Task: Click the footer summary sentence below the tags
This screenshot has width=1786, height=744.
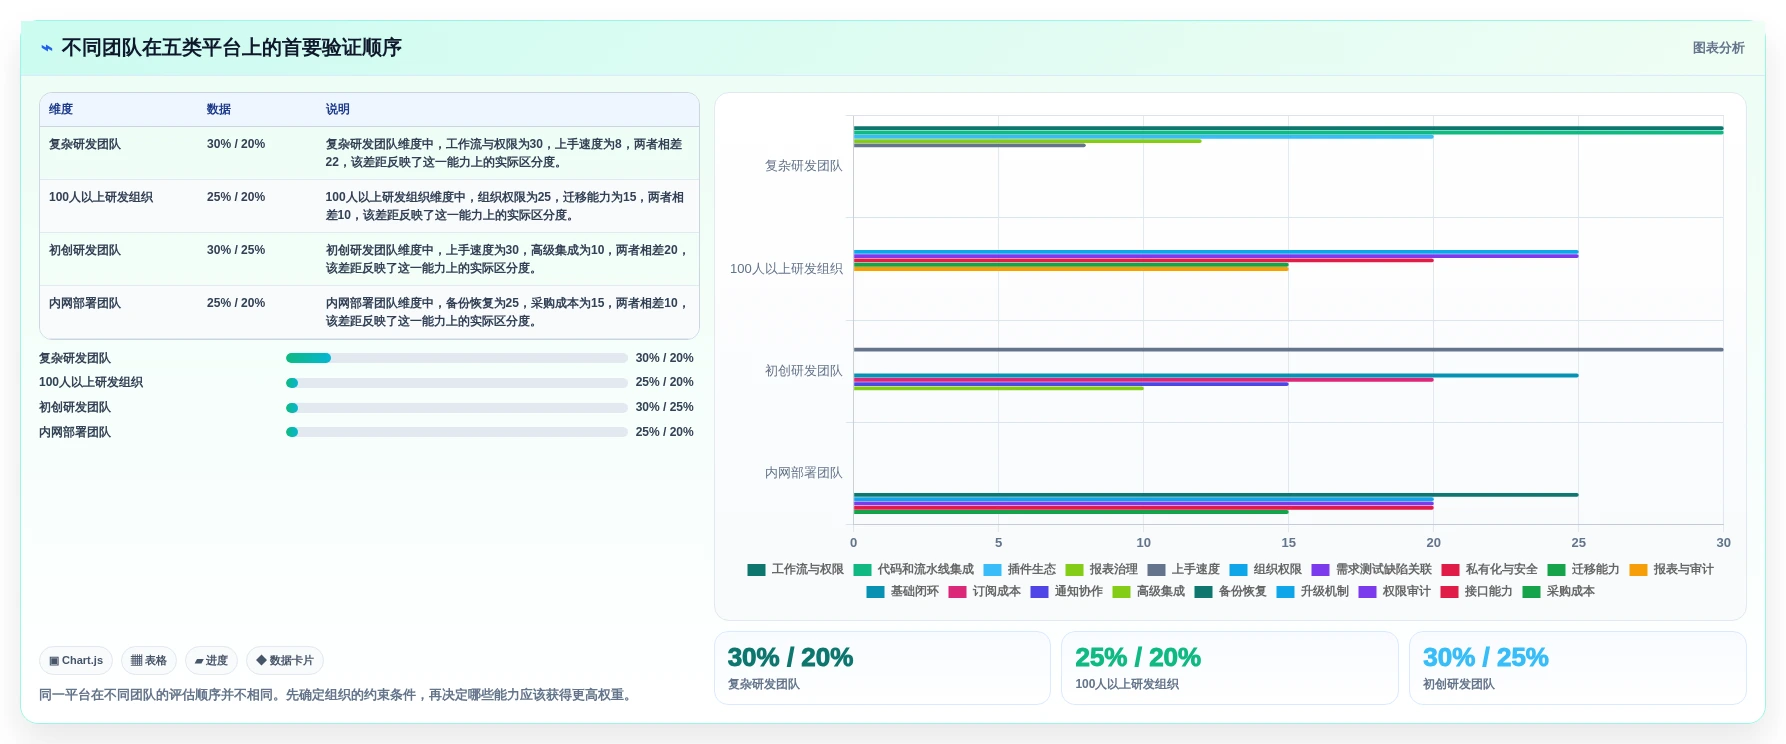Action: (338, 695)
